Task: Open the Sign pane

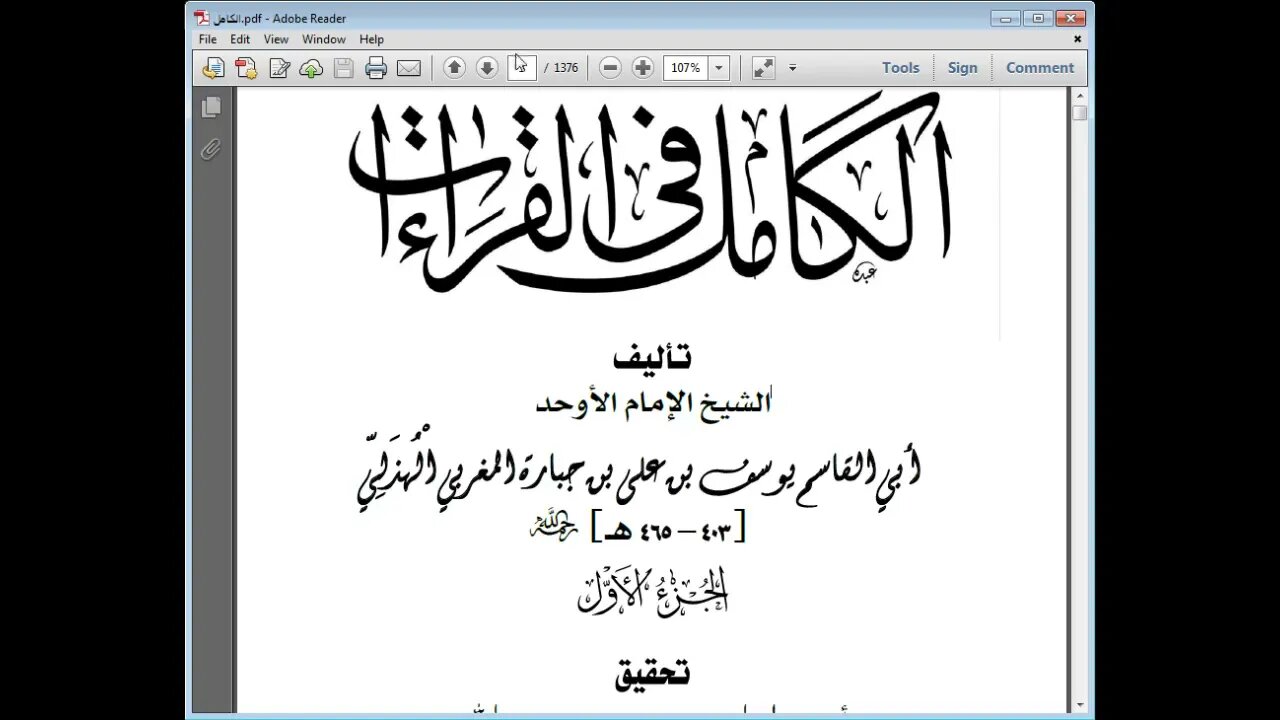Action: tap(962, 68)
